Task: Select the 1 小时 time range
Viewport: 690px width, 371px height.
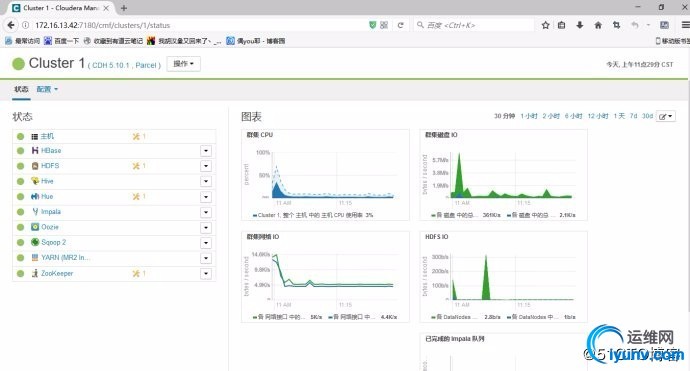Action: coord(529,116)
